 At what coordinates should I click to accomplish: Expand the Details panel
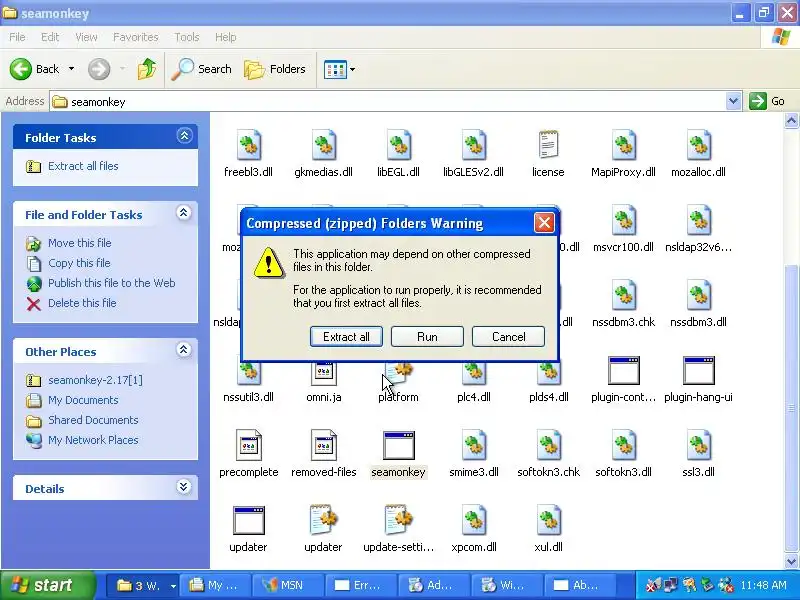[x=184, y=487]
